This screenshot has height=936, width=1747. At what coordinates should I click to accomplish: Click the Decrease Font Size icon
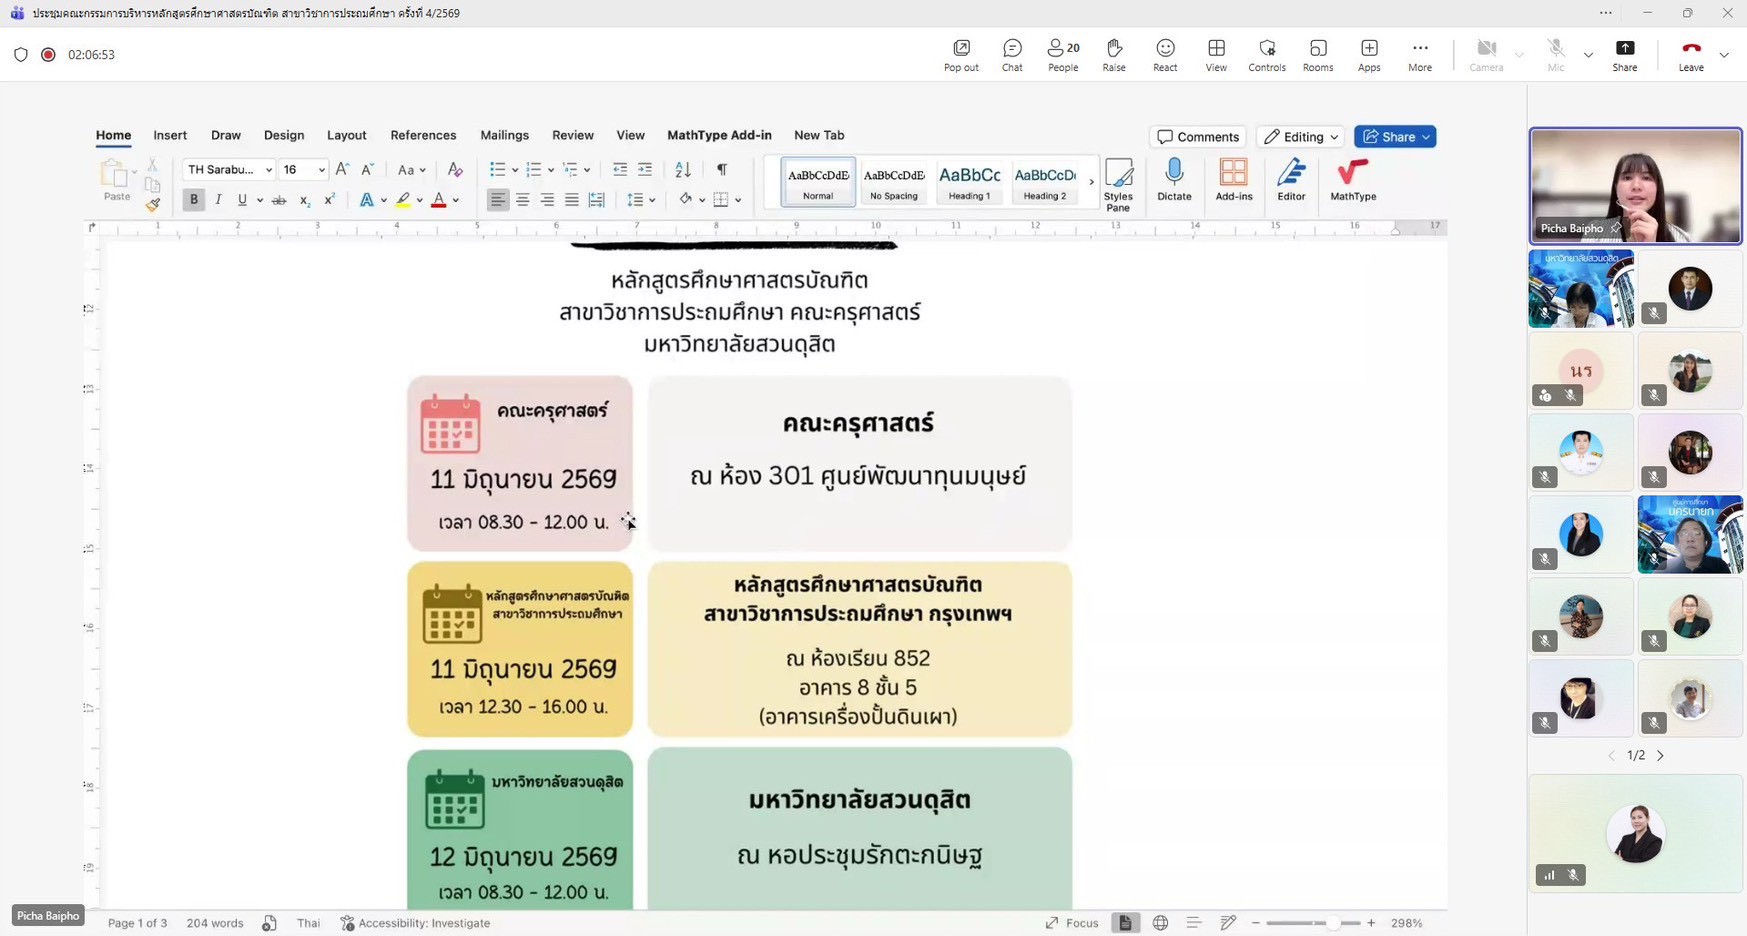click(x=367, y=170)
